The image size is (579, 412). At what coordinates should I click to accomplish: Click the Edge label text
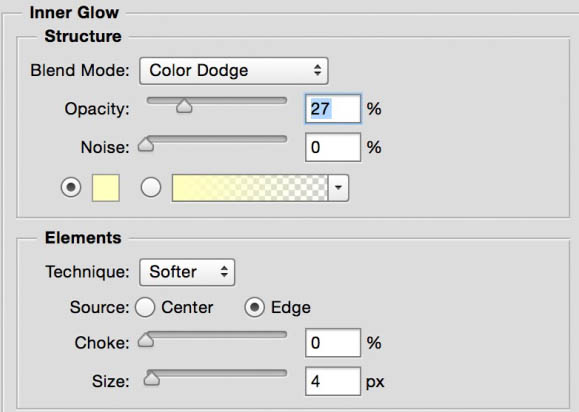point(291,308)
